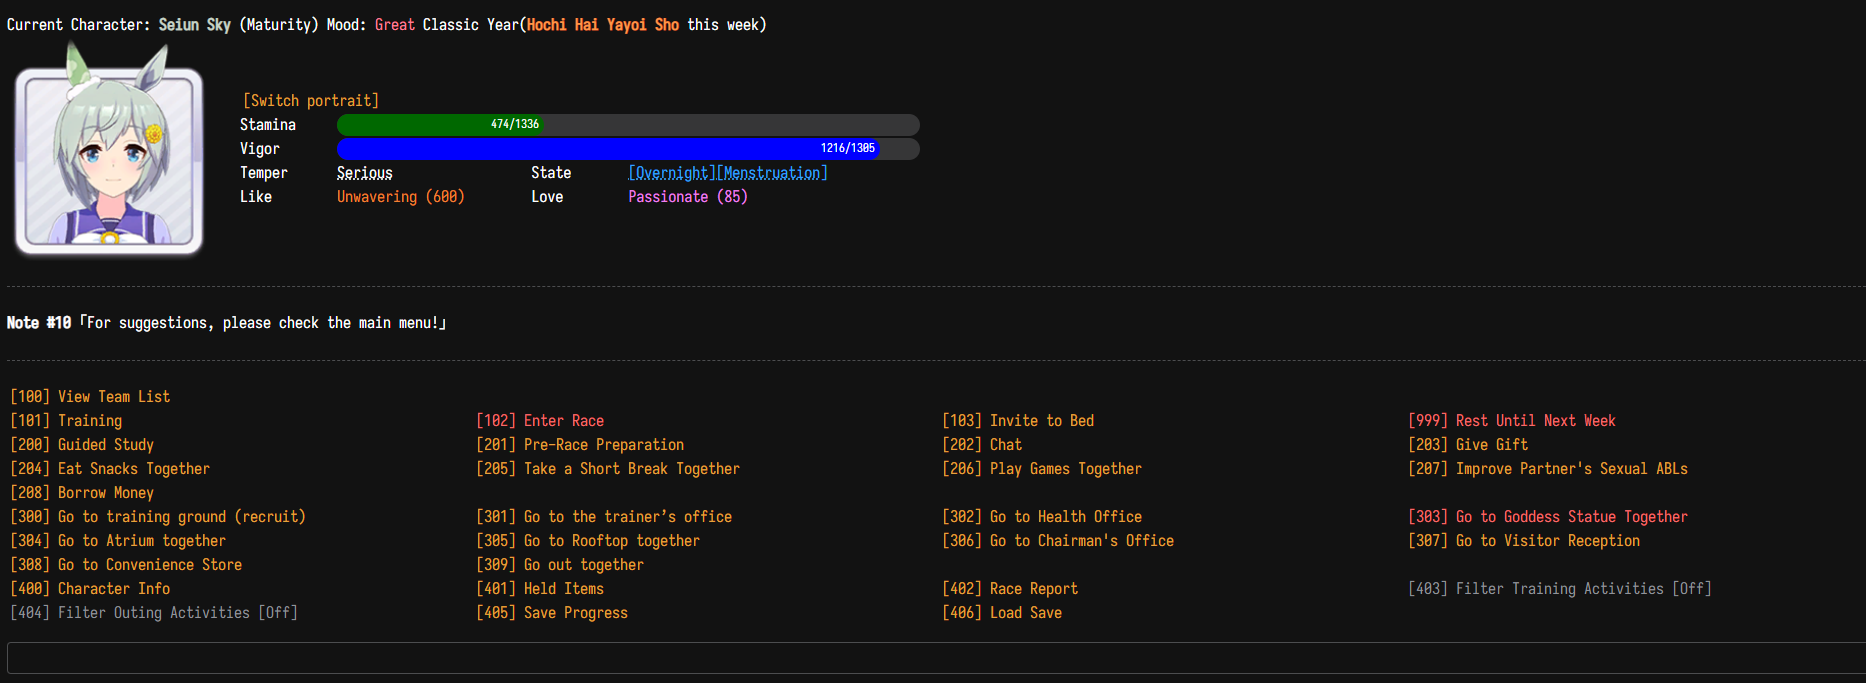This screenshot has width=1866, height=683.
Task: Select Go to Convenience Store option
Action: tap(126, 565)
